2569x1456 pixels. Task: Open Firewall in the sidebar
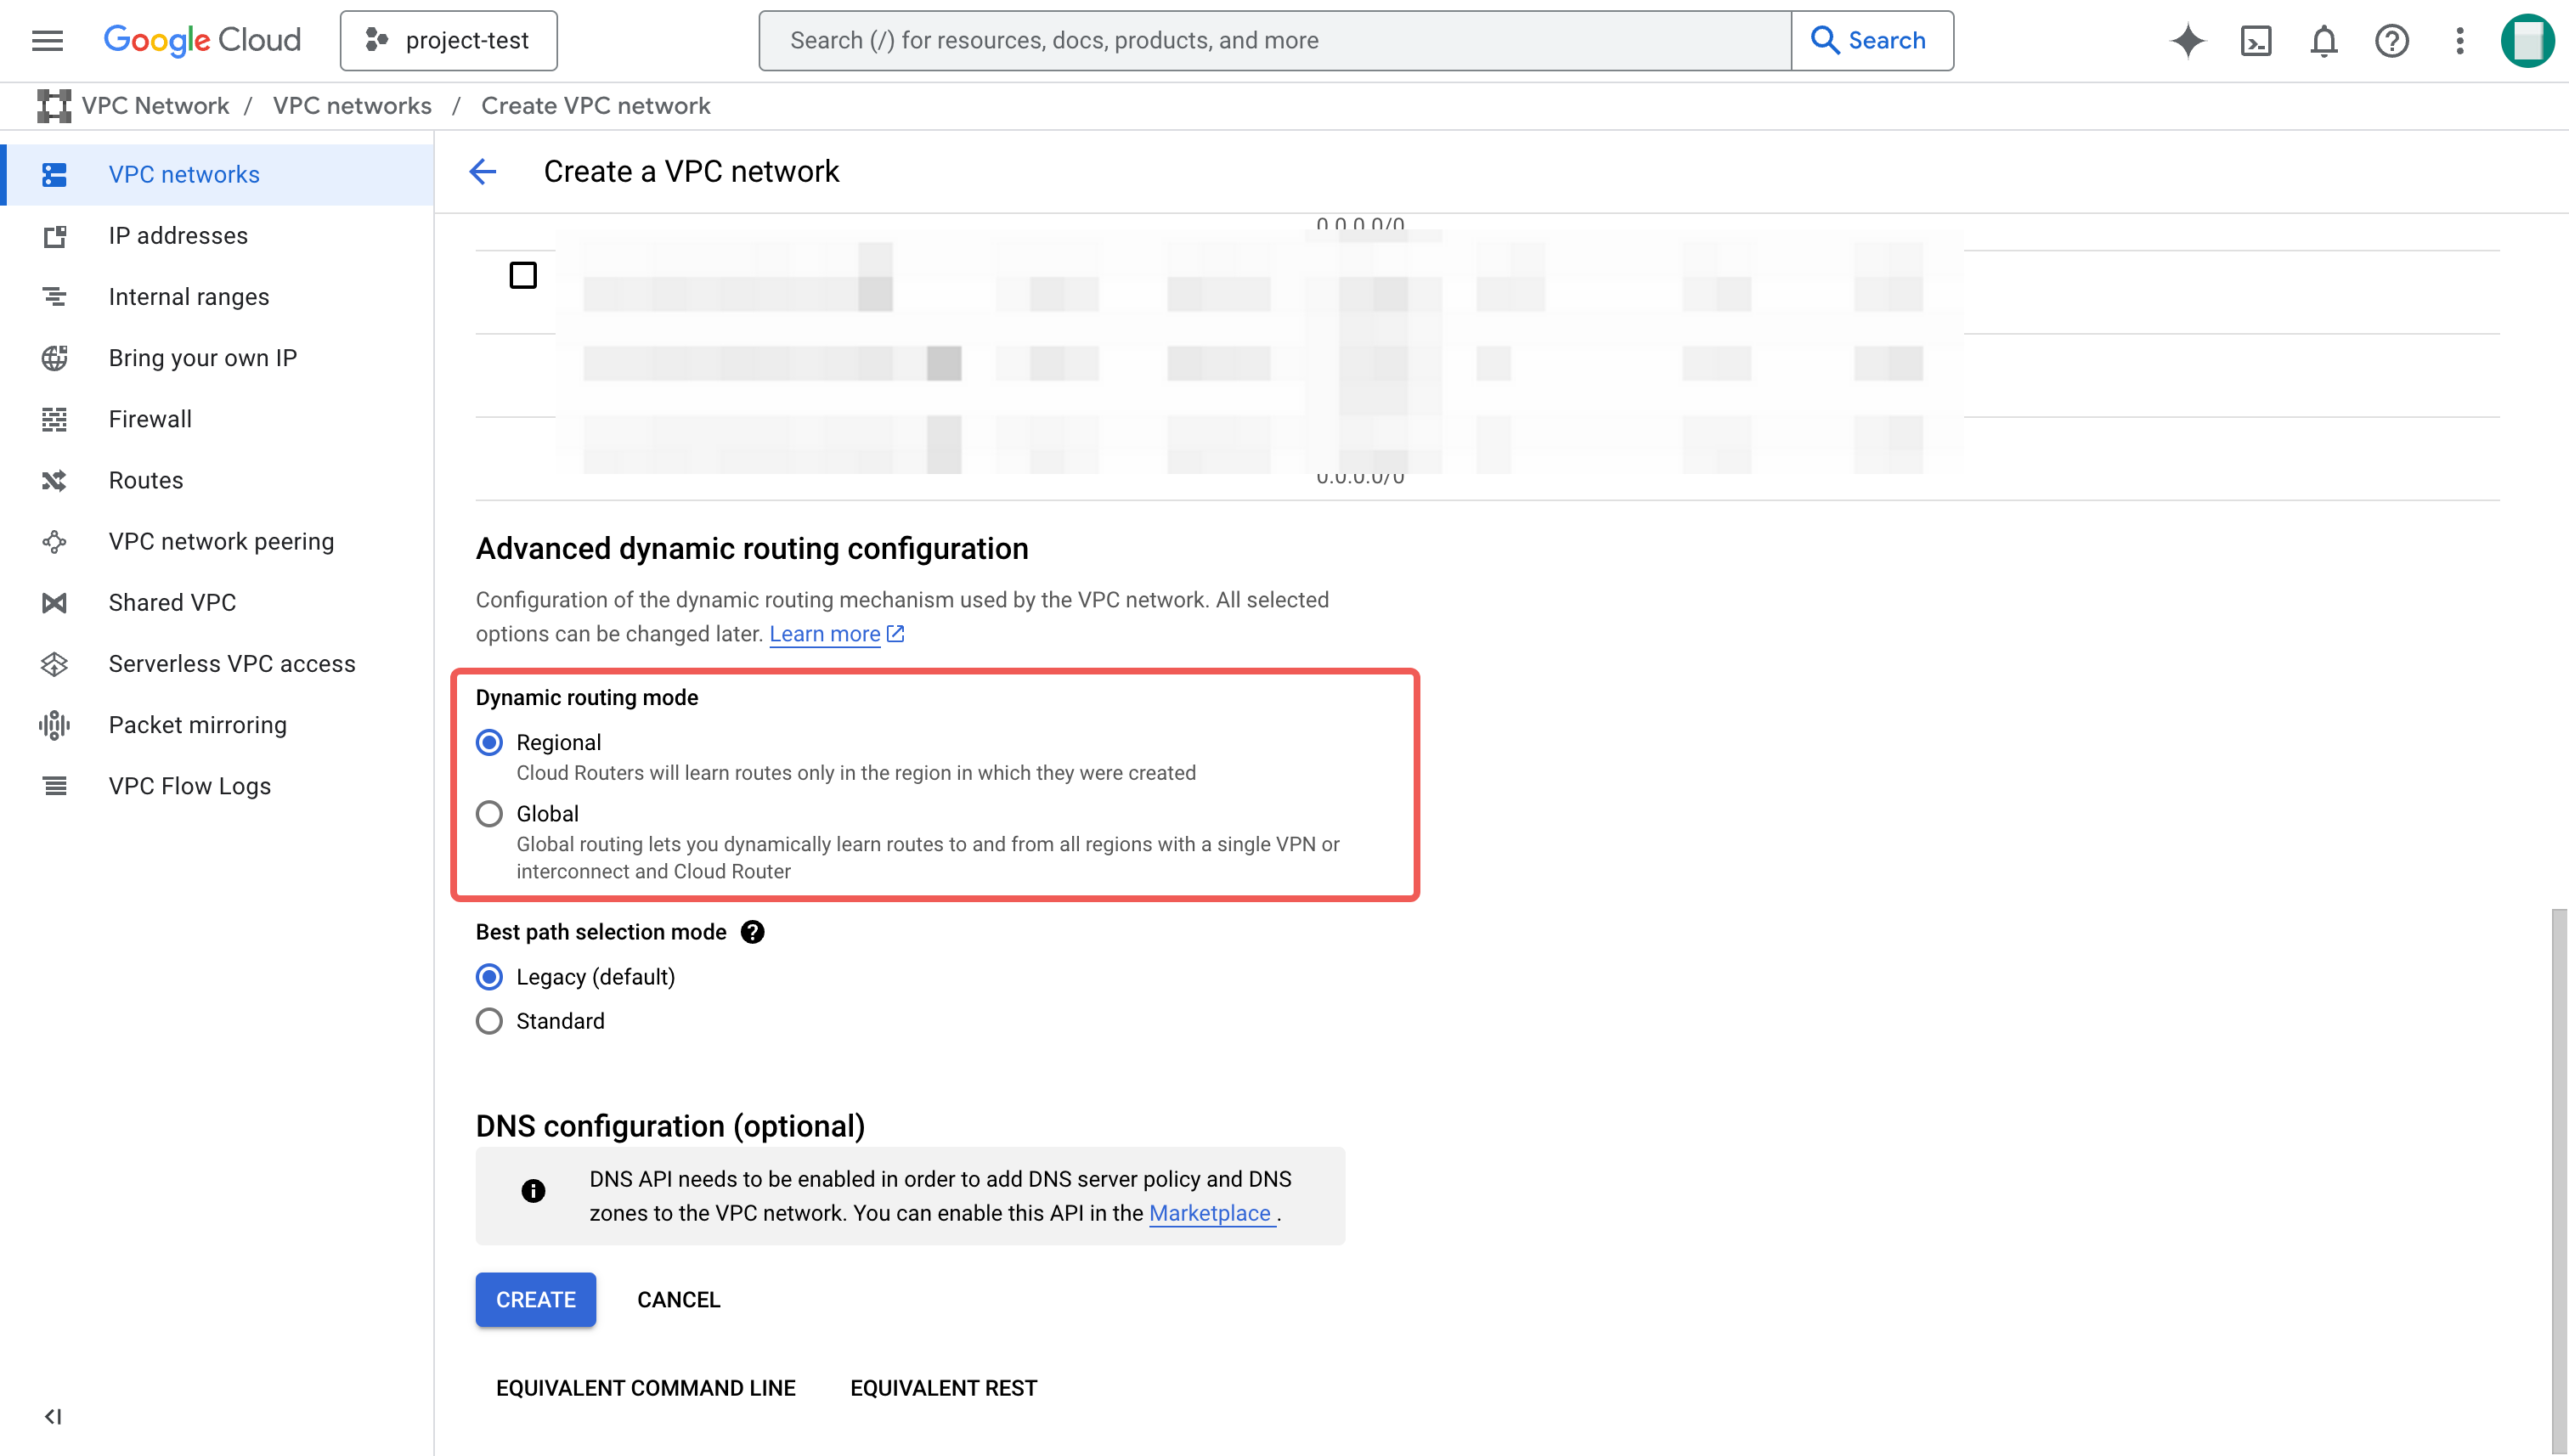pyautogui.click(x=150, y=419)
